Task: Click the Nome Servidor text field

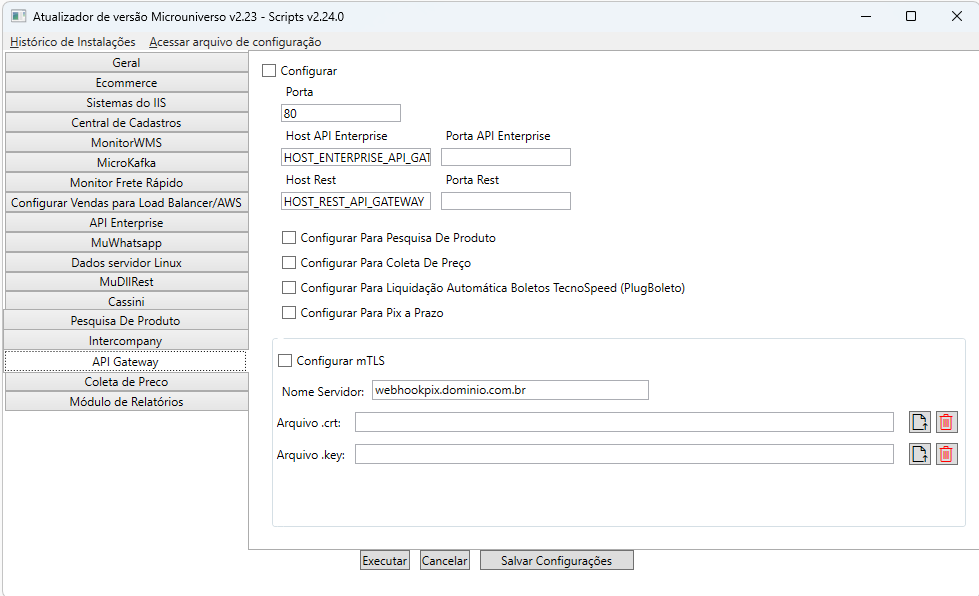Action: (x=510, y=390)
